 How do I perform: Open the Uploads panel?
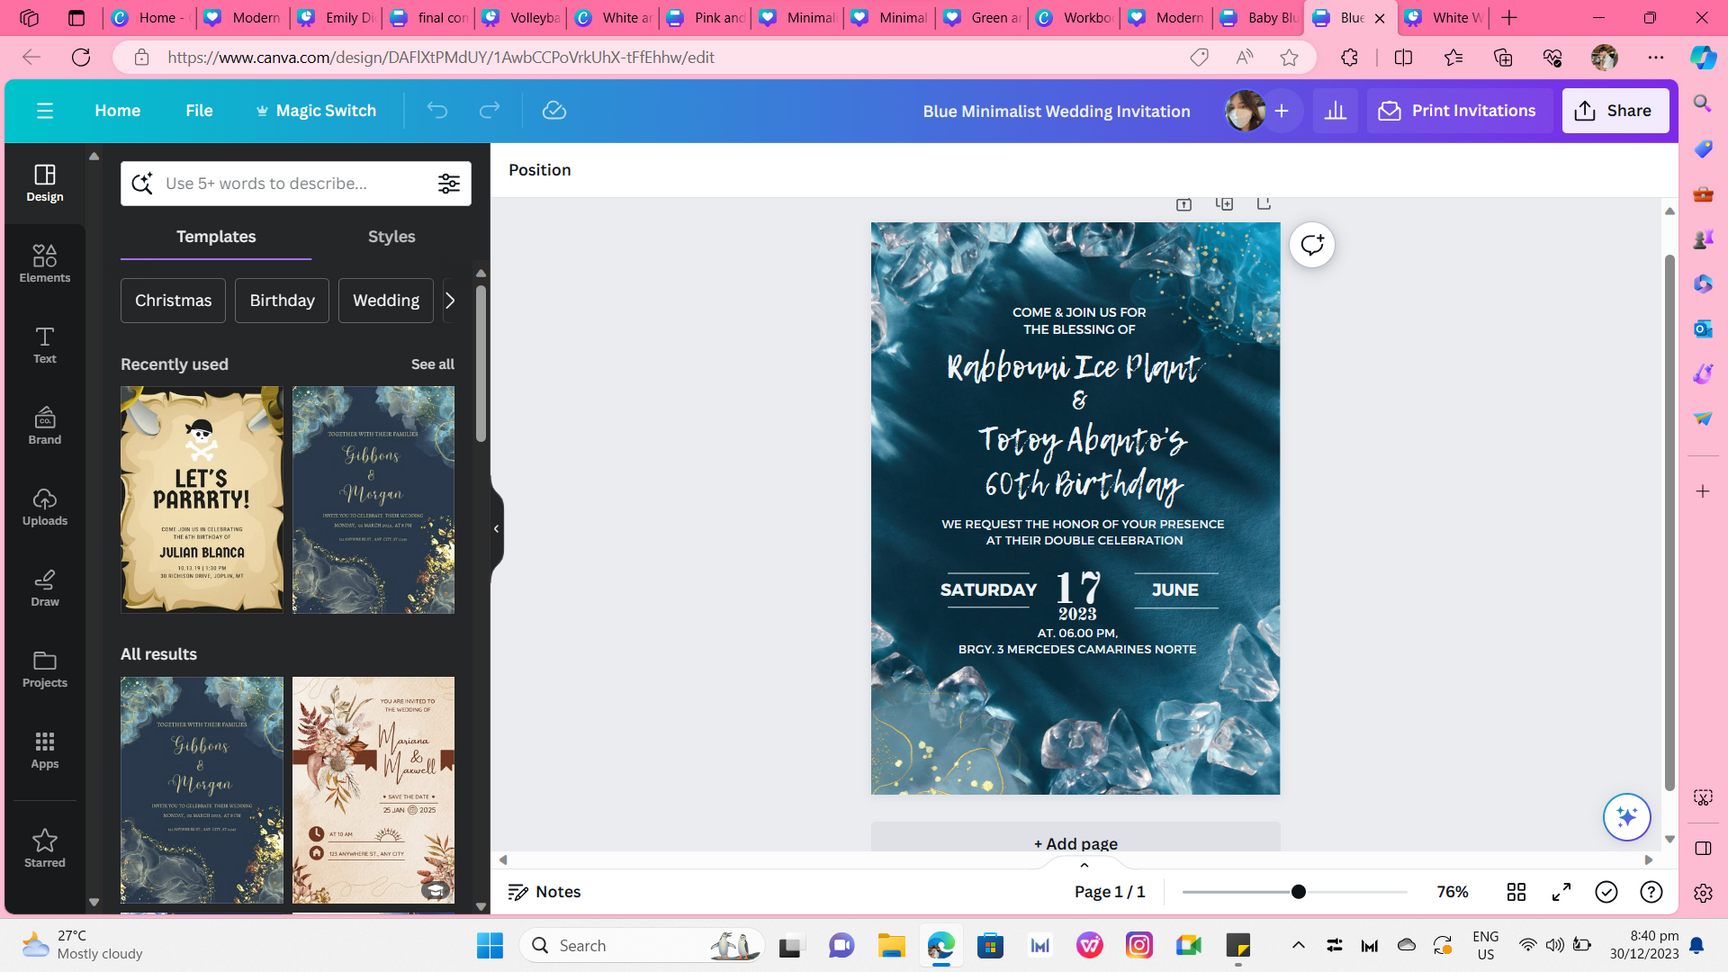click(45, 506)
